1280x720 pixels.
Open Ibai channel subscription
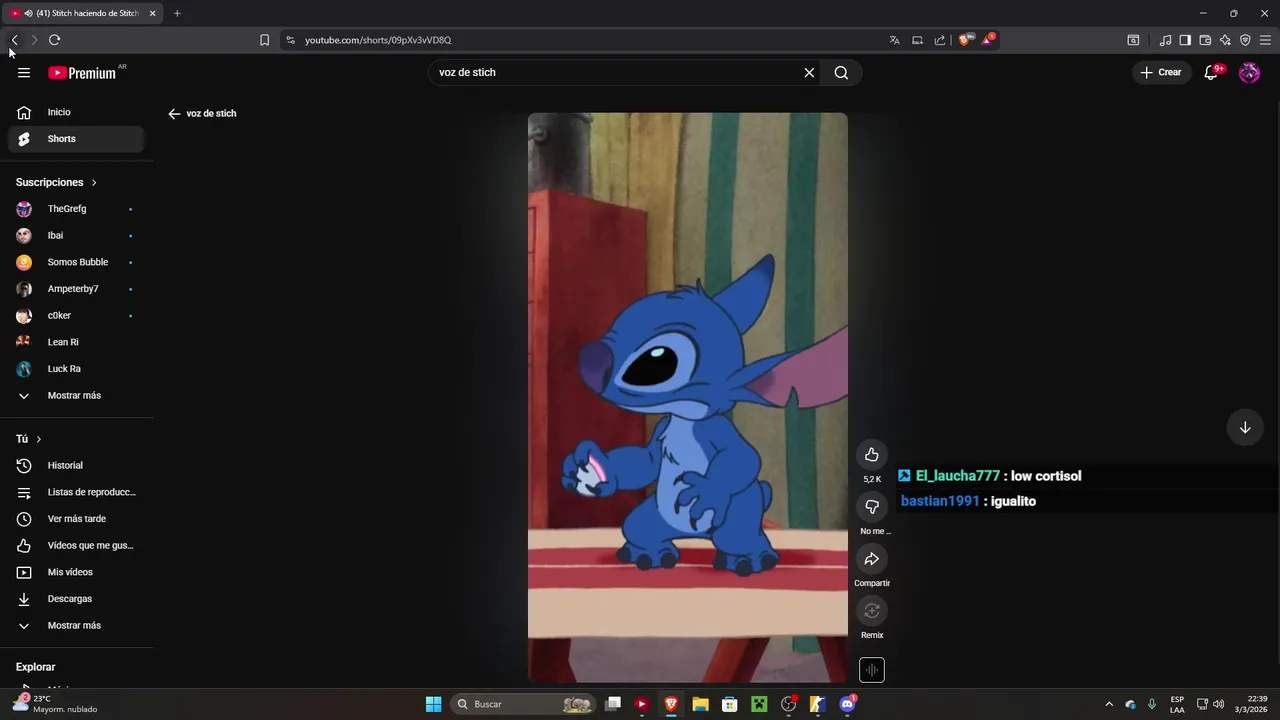coord(76,236)
